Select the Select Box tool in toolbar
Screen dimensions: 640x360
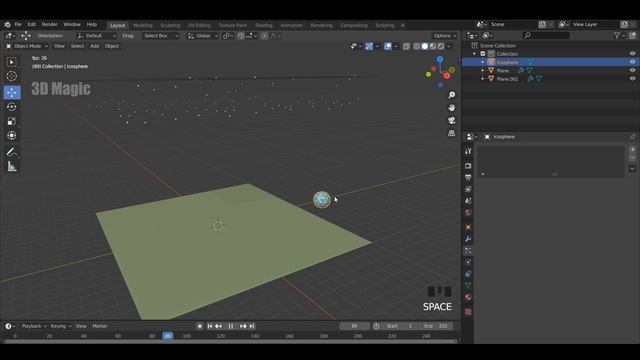(x=12, y=62)
